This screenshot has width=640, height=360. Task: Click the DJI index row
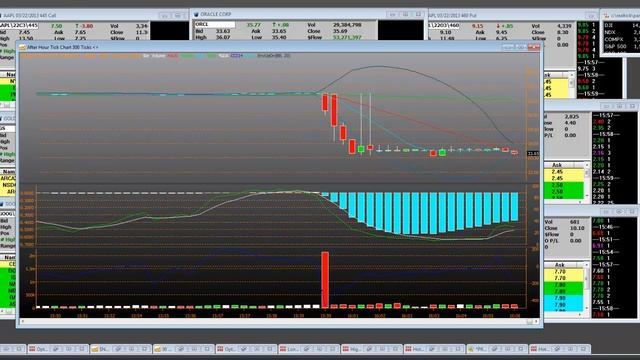(621, 25)
